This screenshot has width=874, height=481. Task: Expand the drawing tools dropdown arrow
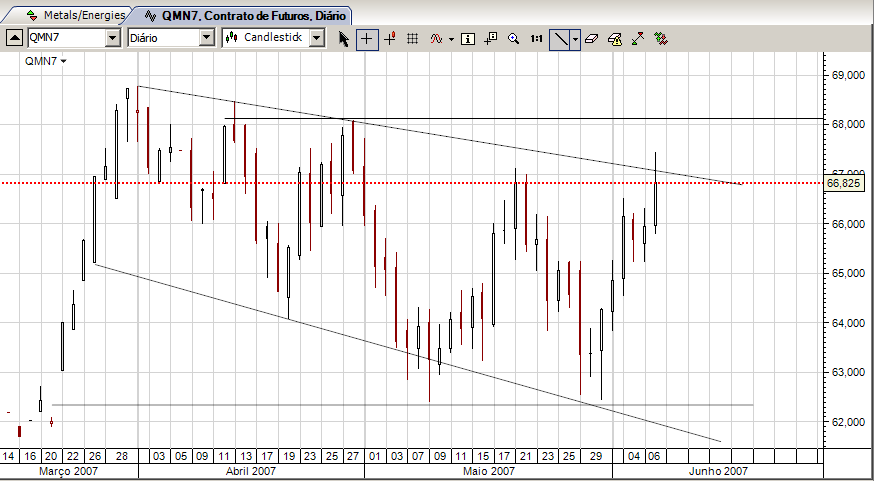pos(575,40)
